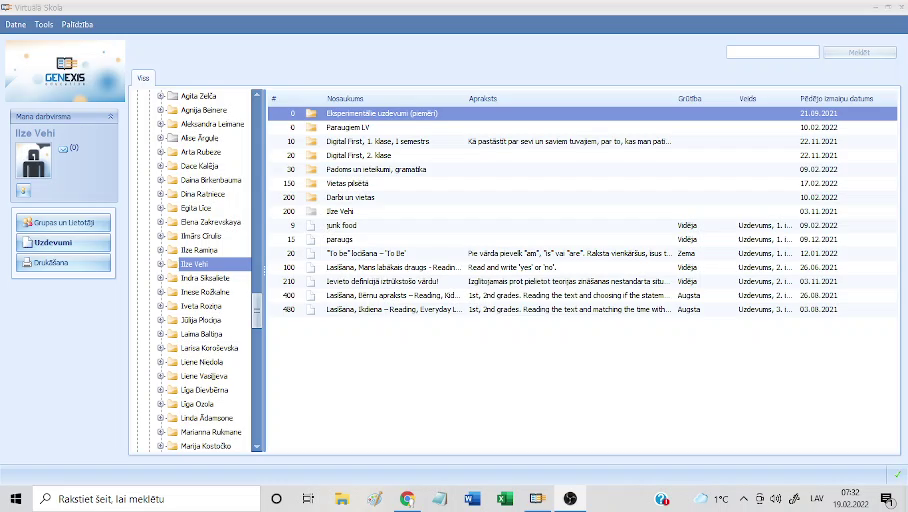
Task: Open the Eksperimentālie uzdevumi folder icon
Action: (x=311, y=114)
